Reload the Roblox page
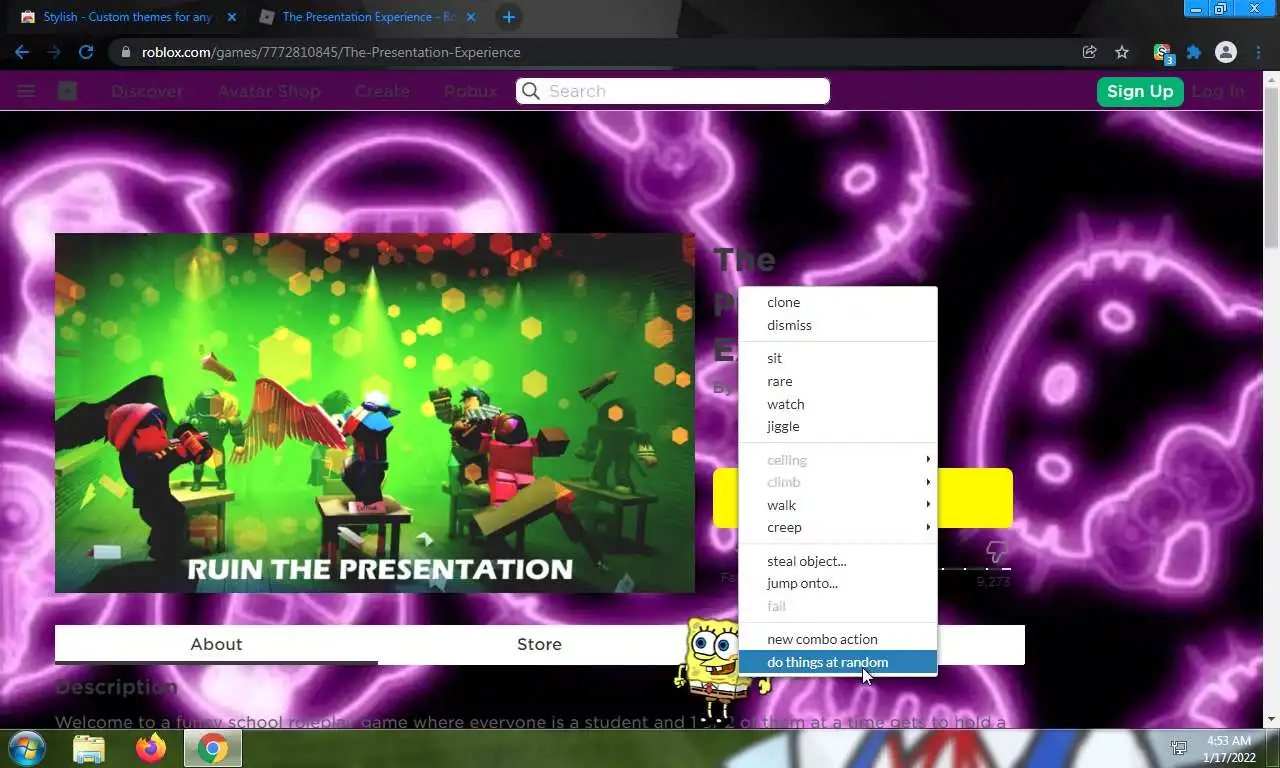 [86, 52]
